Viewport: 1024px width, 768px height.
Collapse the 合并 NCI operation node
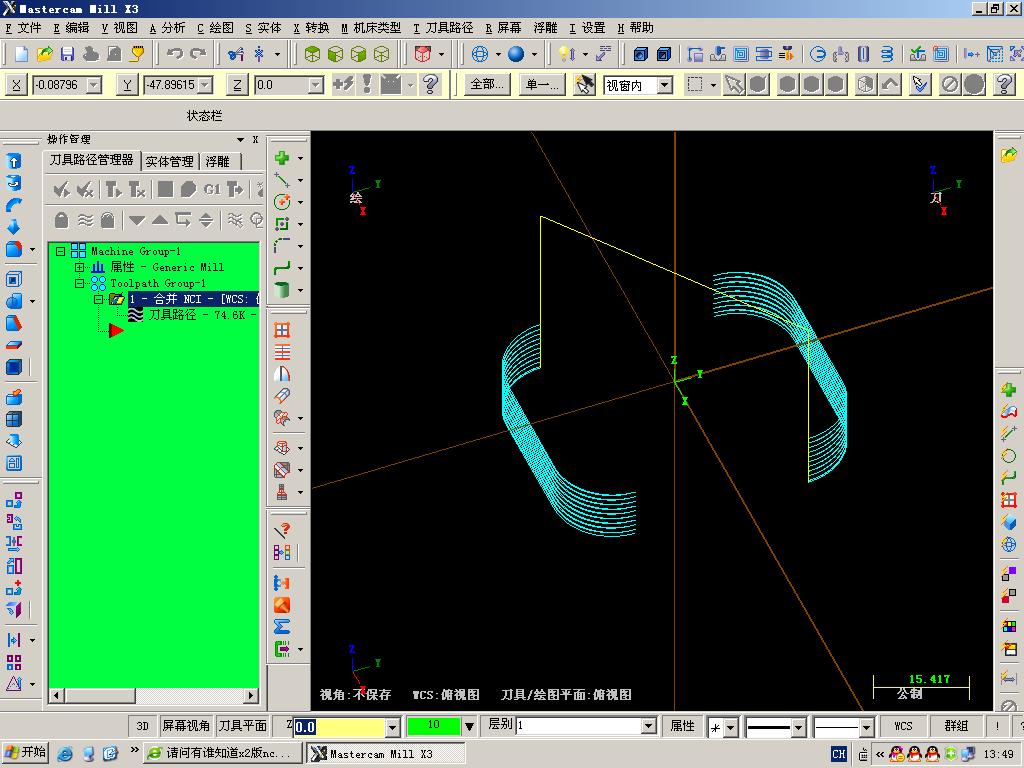[99, 299]
